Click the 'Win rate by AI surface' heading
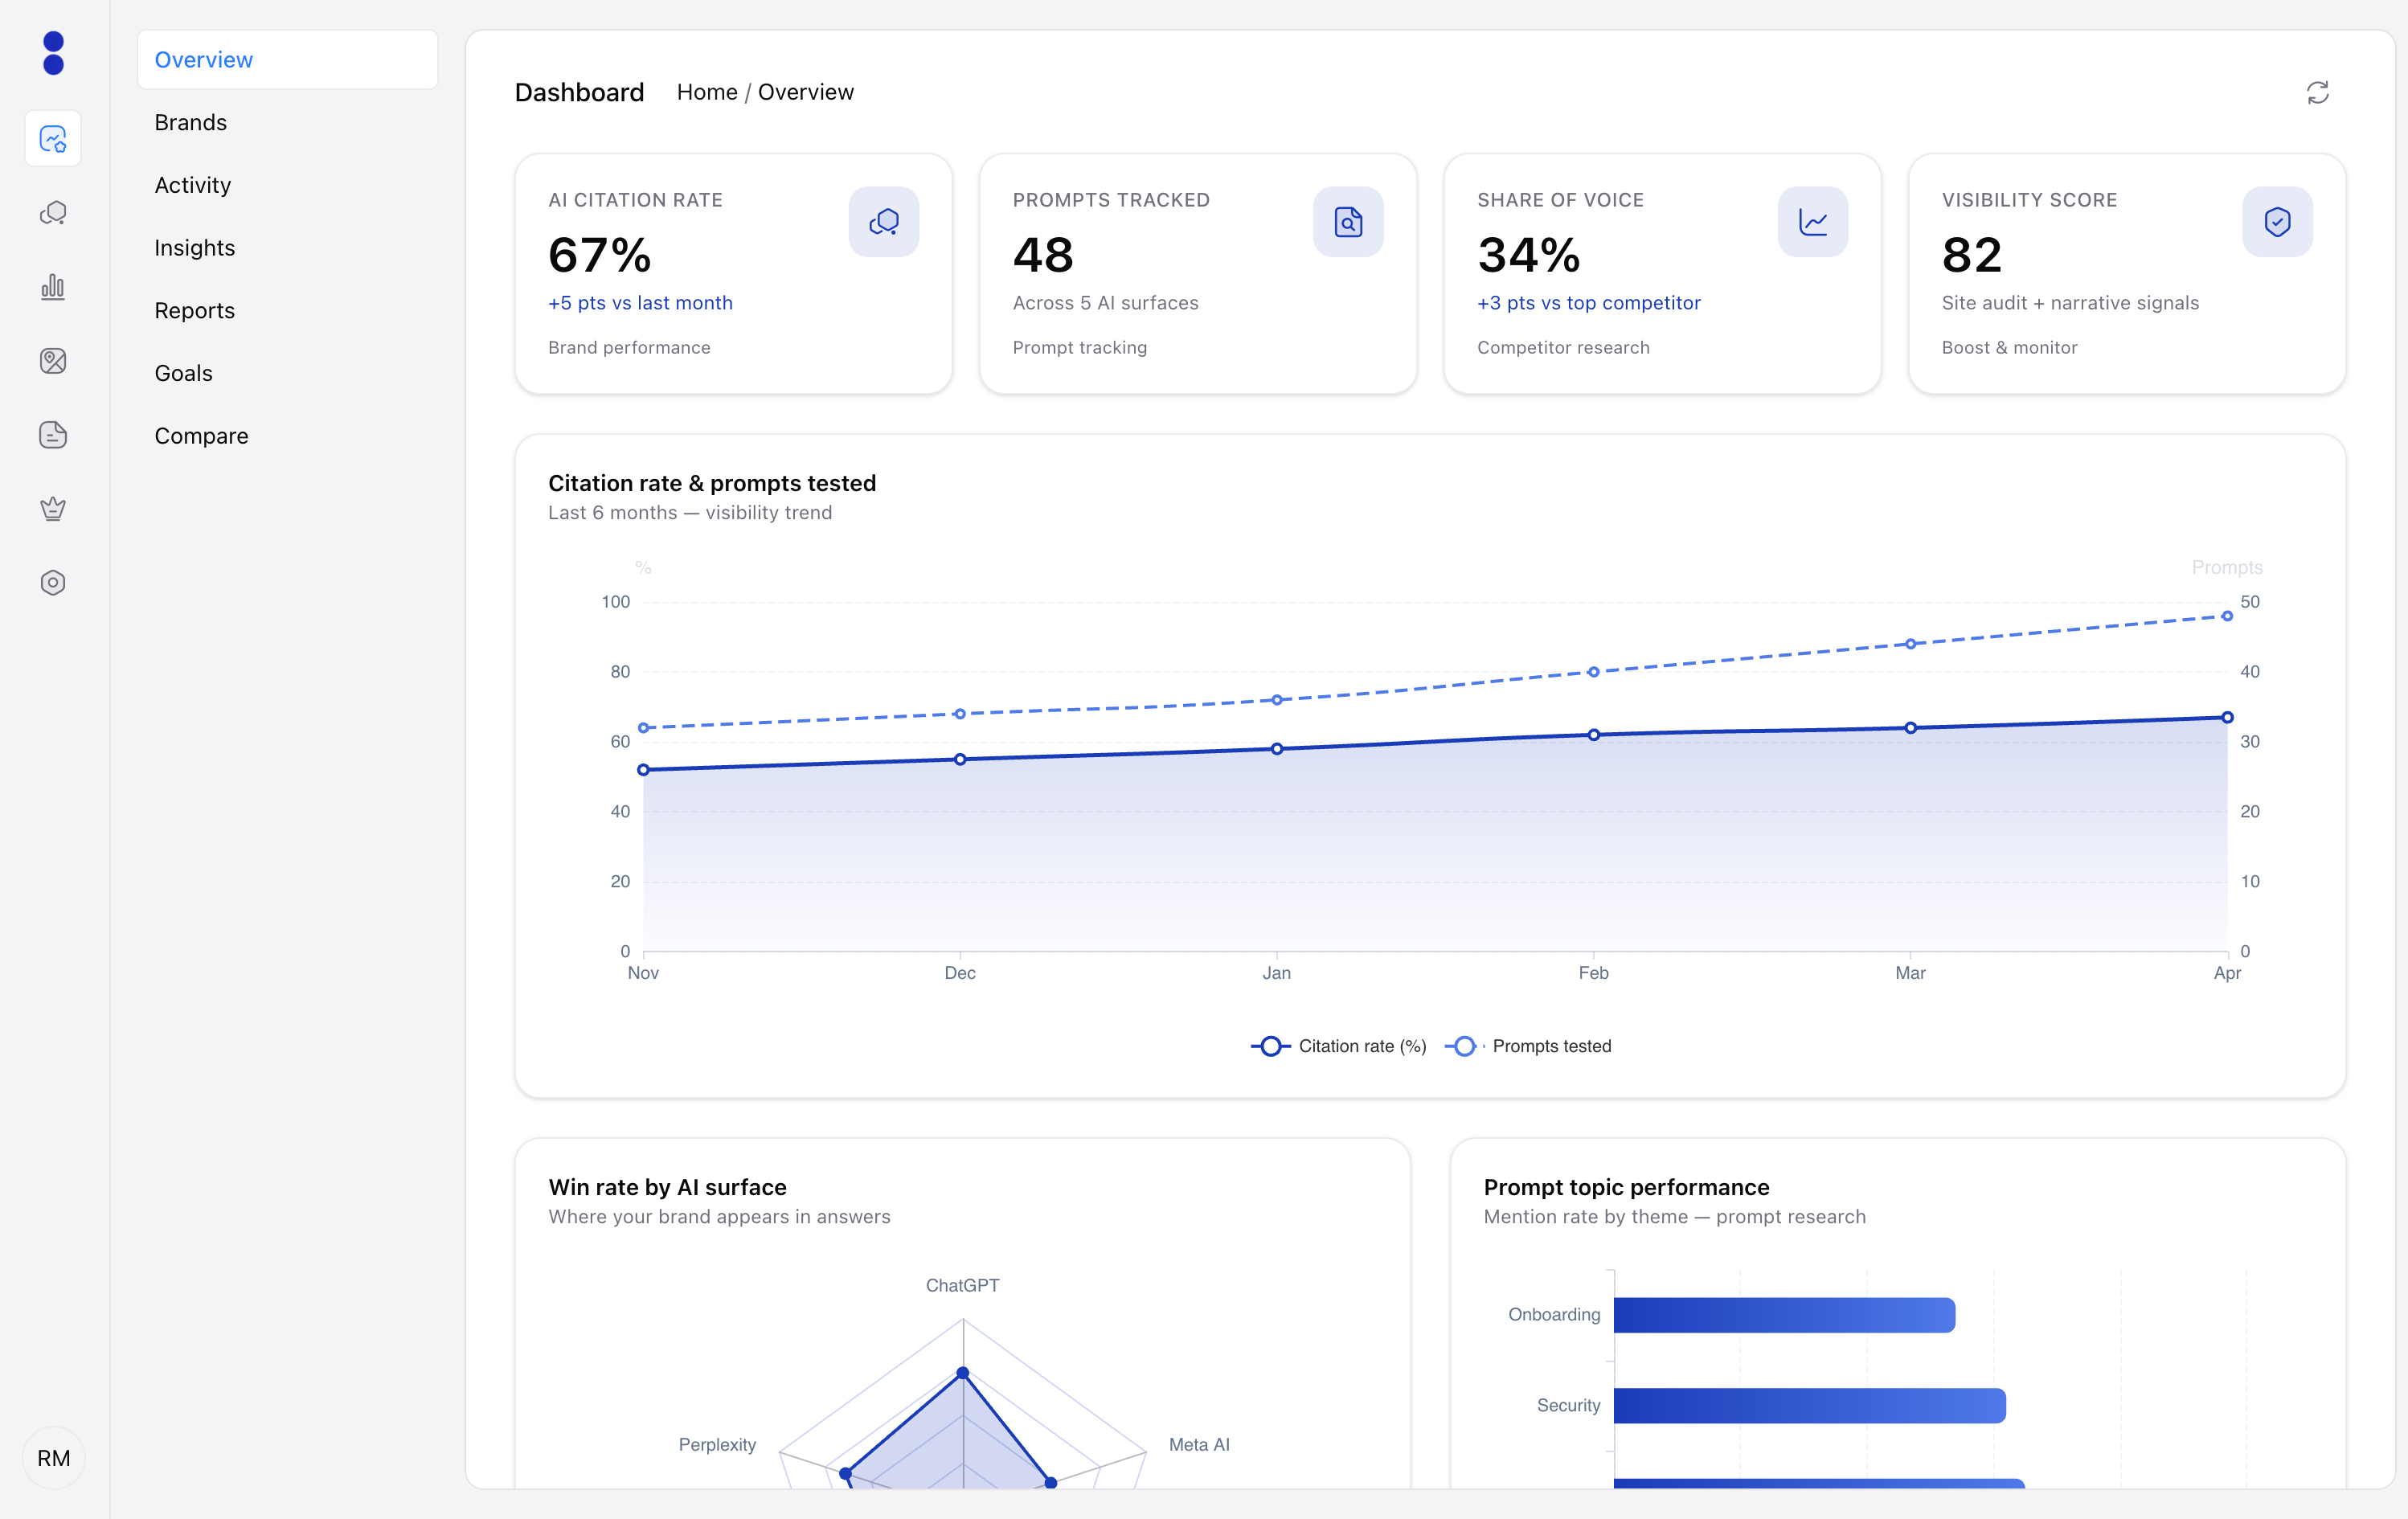2408x1519 pixels. click(x=668, y=1188)
